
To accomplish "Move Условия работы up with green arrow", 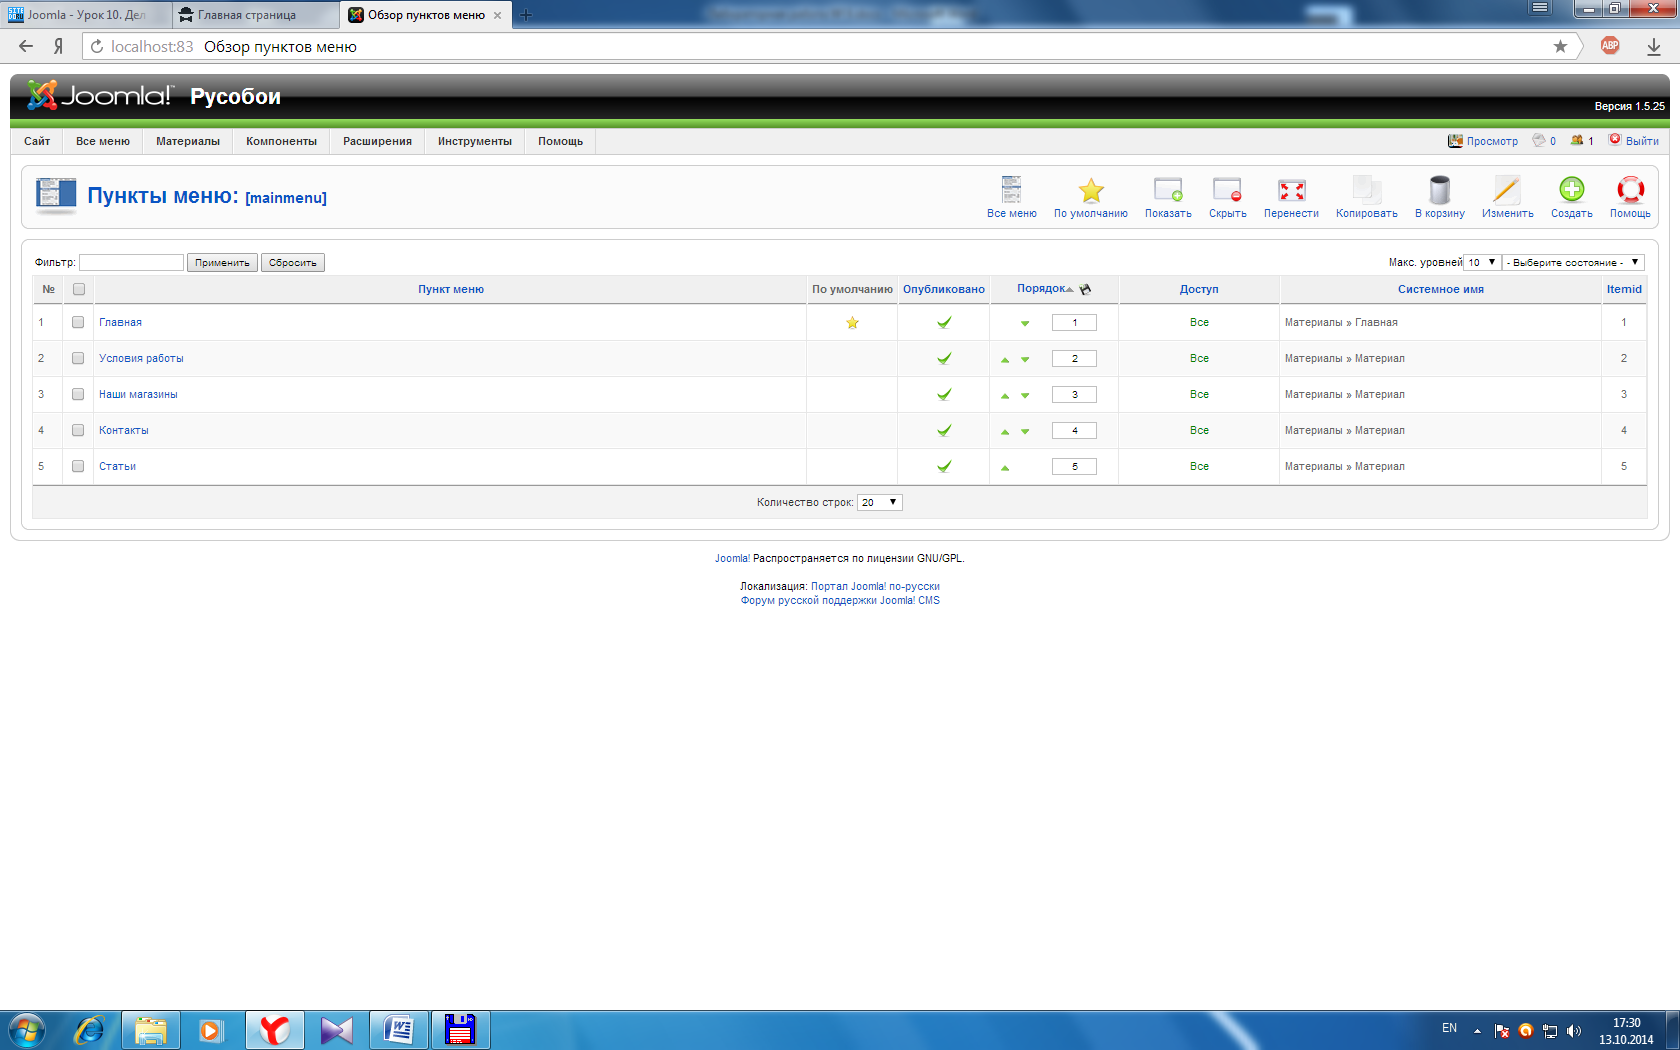I will coord(1005,359).
